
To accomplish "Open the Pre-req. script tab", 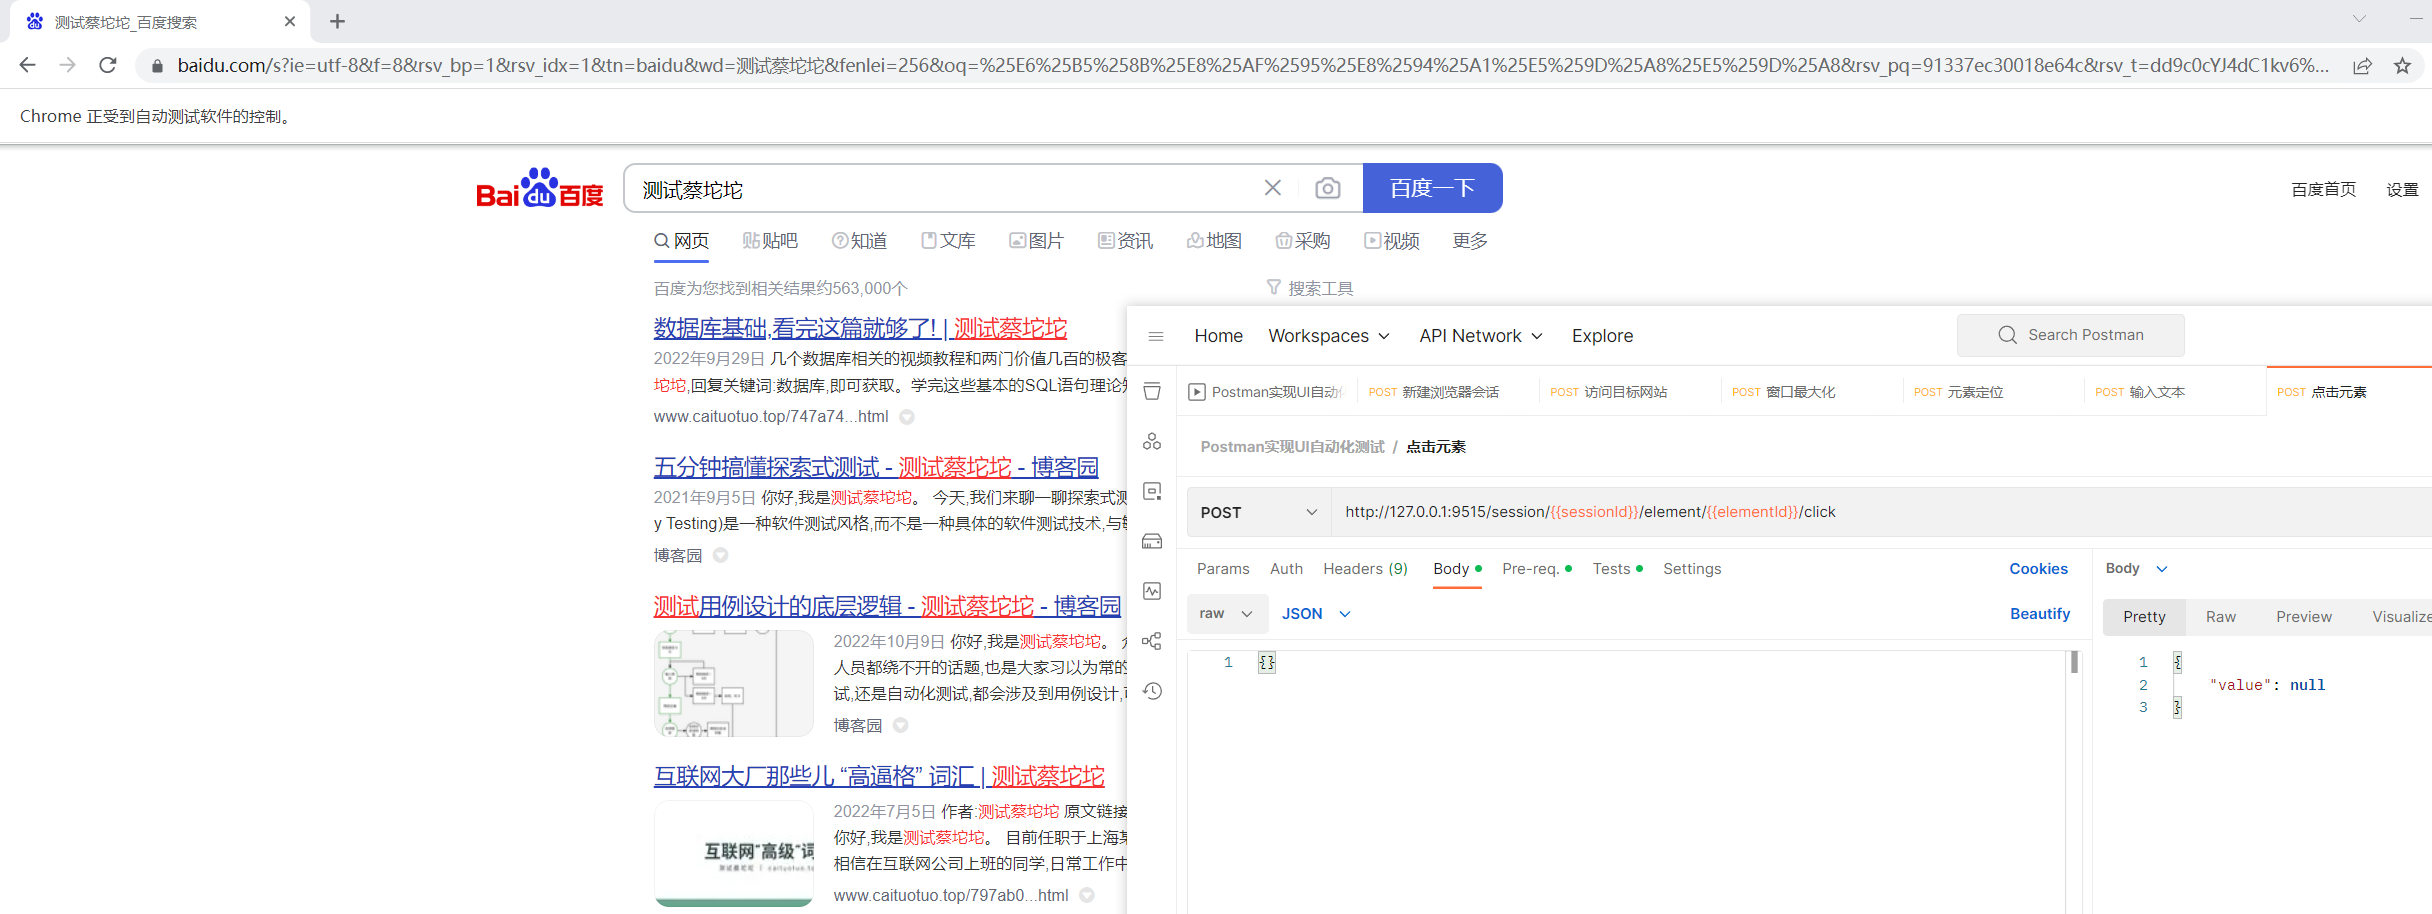I will [1536, 569].
